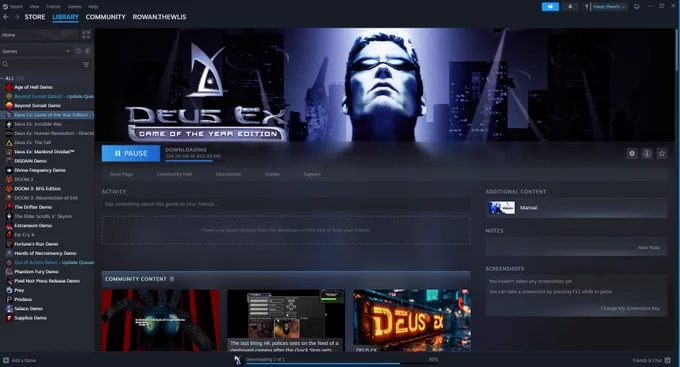This screenshot has height=367, width=680.
Task: Go to the COMMUNITY tab
Action: (x=105, y=17)
